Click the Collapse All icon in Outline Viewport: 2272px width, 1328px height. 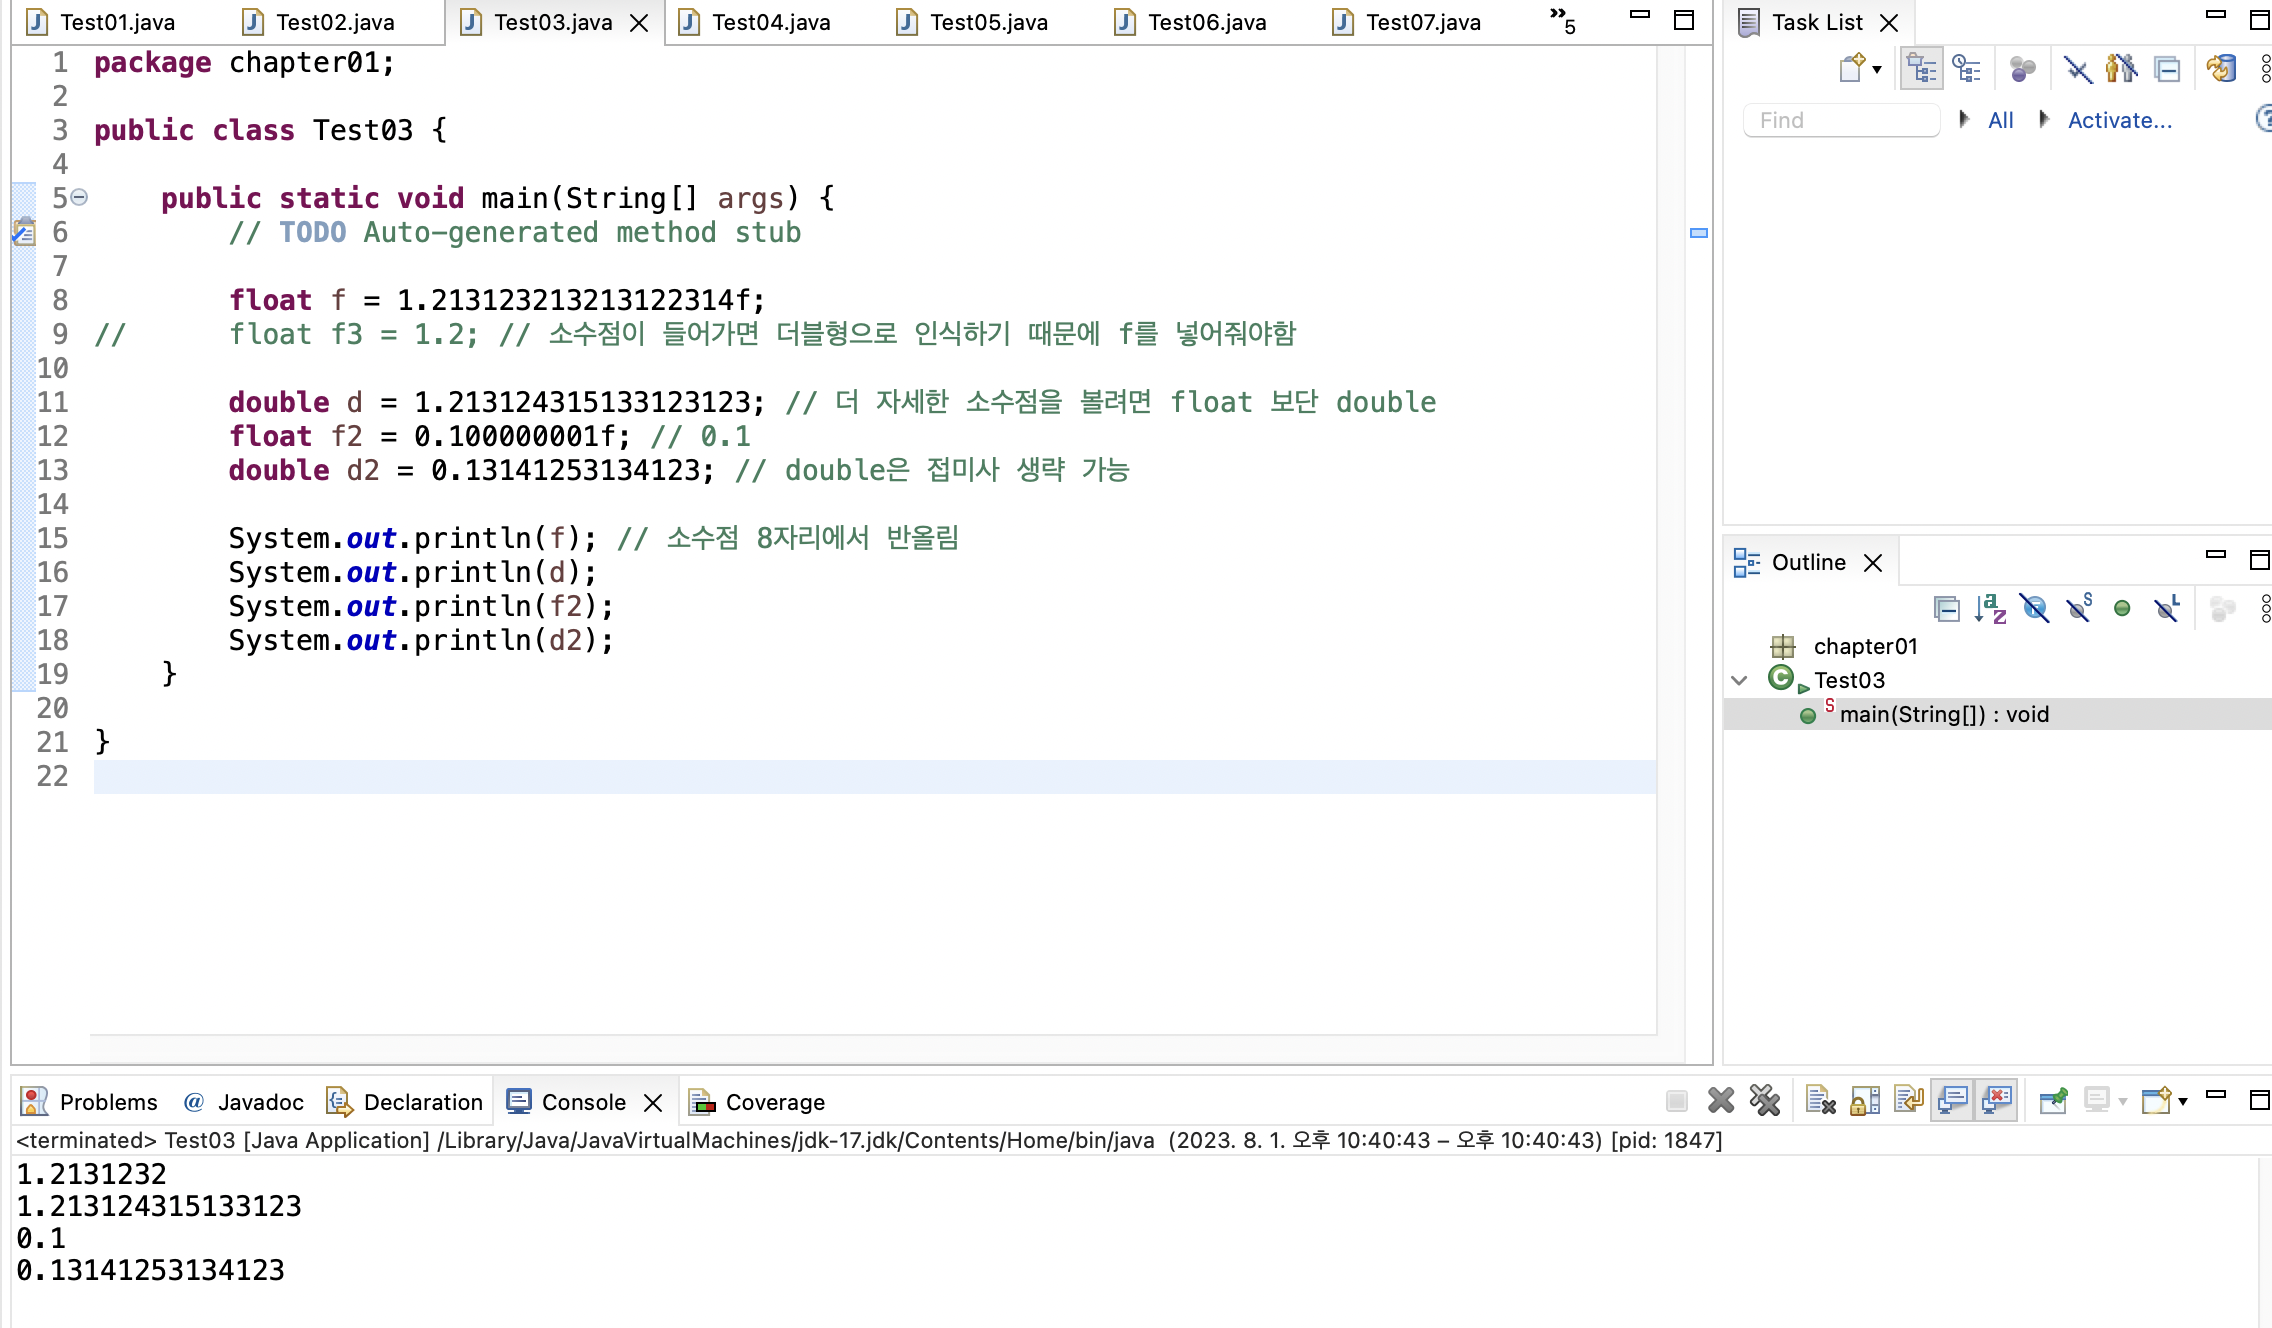coord(1946,607)
